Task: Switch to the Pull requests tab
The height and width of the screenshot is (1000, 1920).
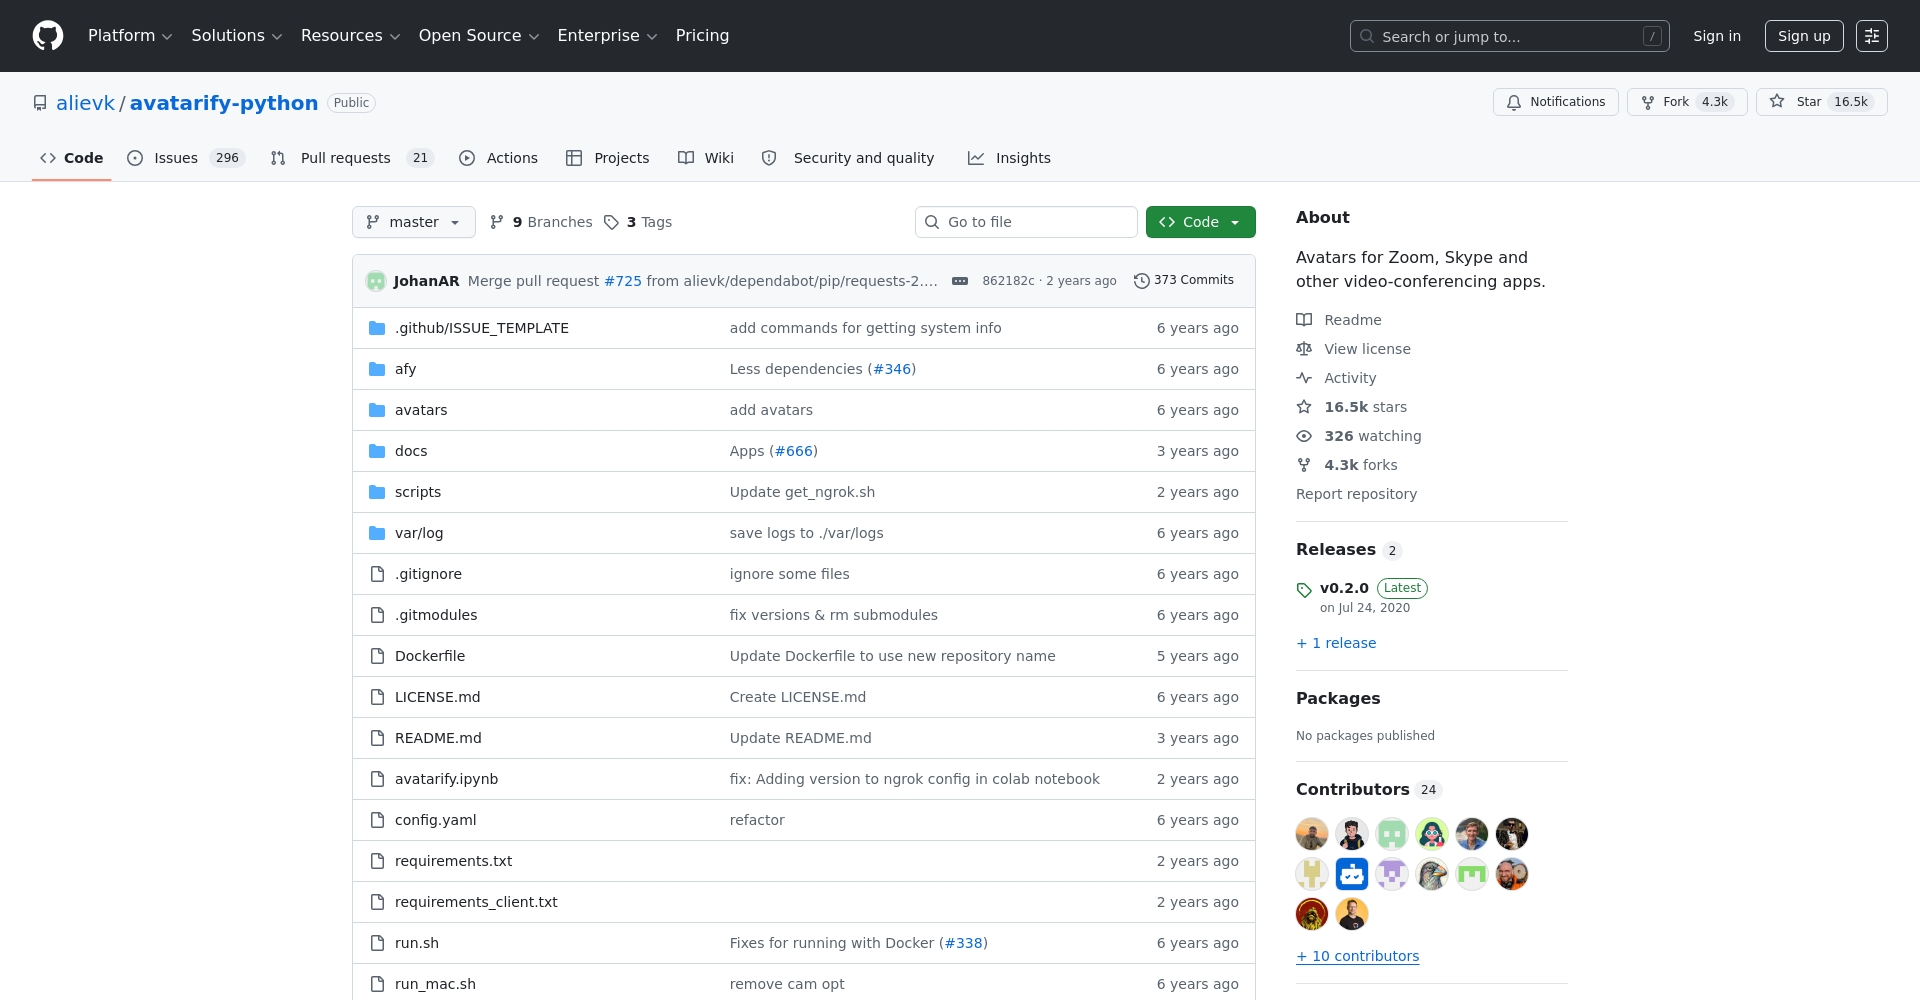Action: coord(345,158)
